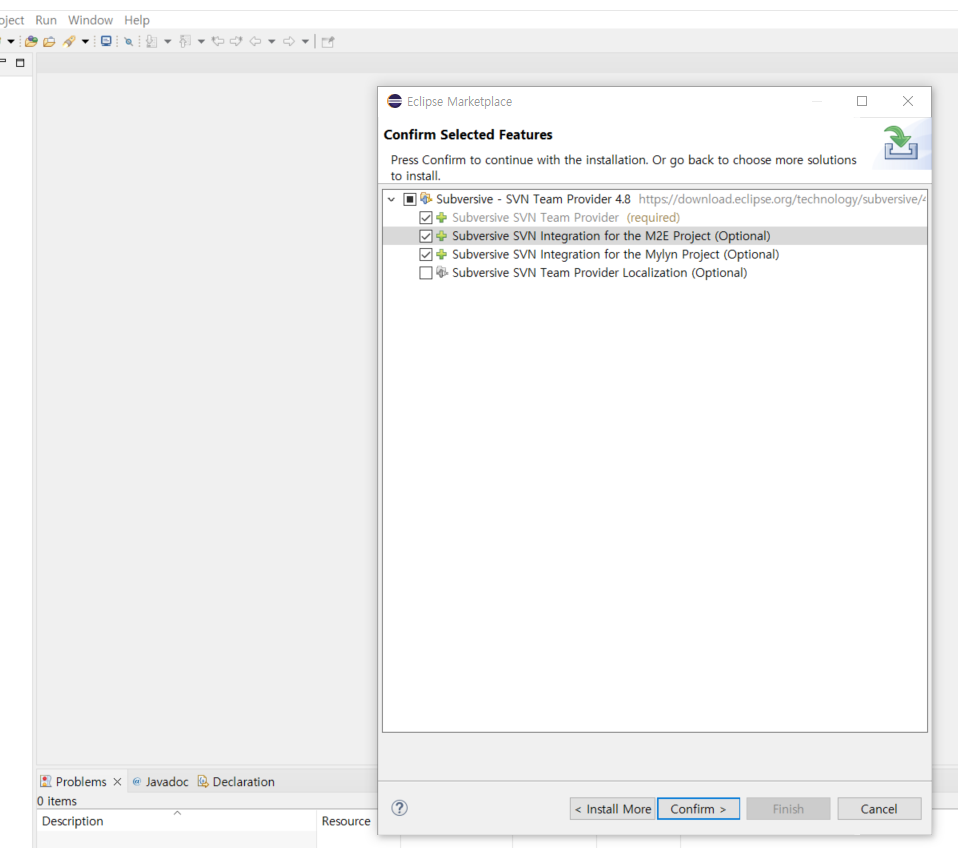Image resolution: width=958 pixels, height=848 pixels.
Task: Minimize the left side view panel
Action: click(x=3, y=61)
